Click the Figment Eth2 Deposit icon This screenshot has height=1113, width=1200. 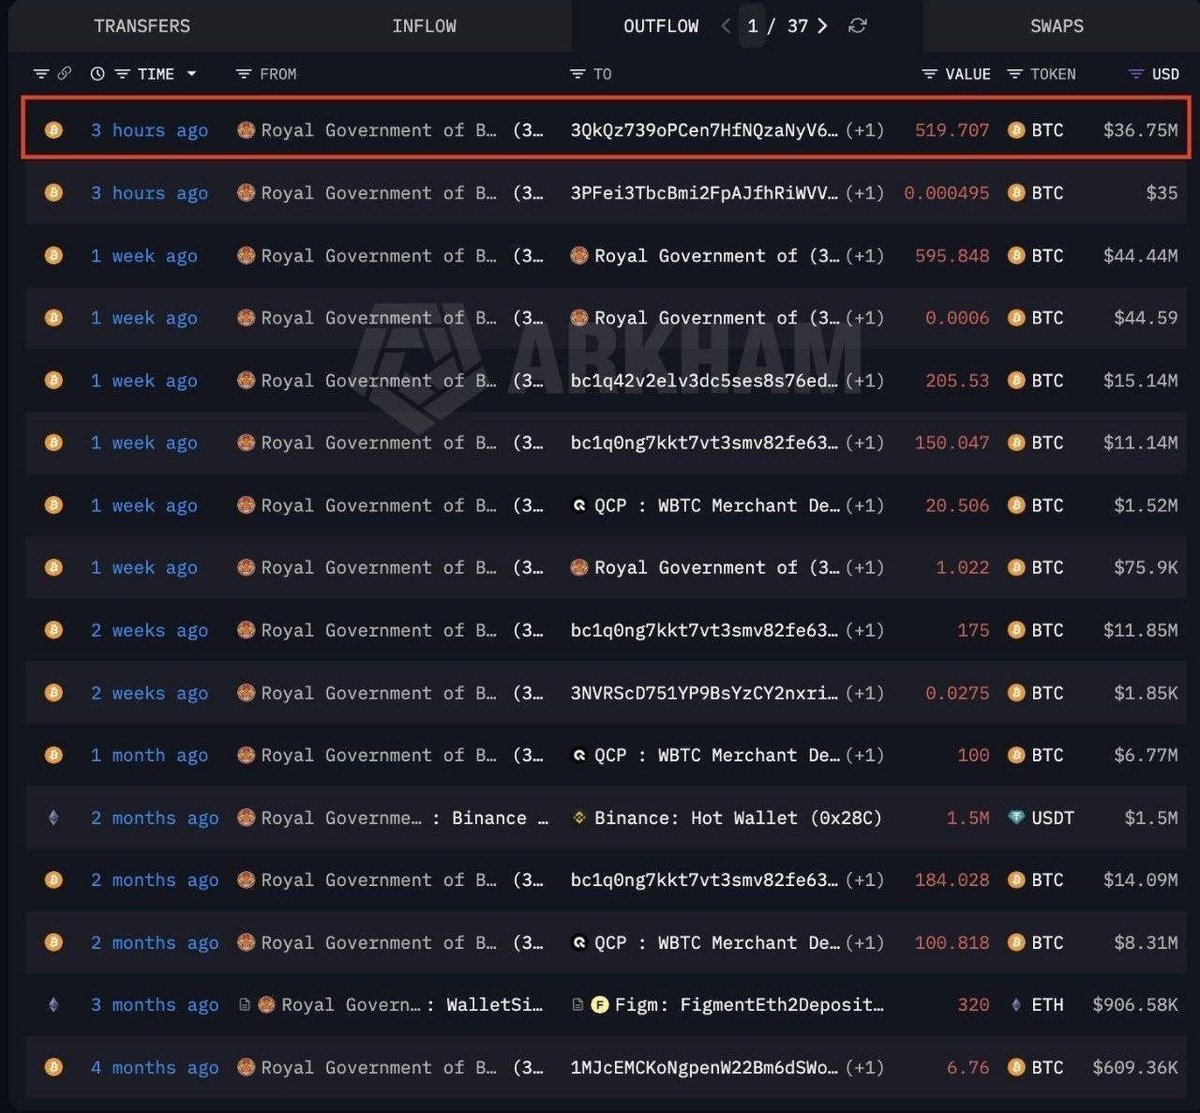[x=599, y=1005]
